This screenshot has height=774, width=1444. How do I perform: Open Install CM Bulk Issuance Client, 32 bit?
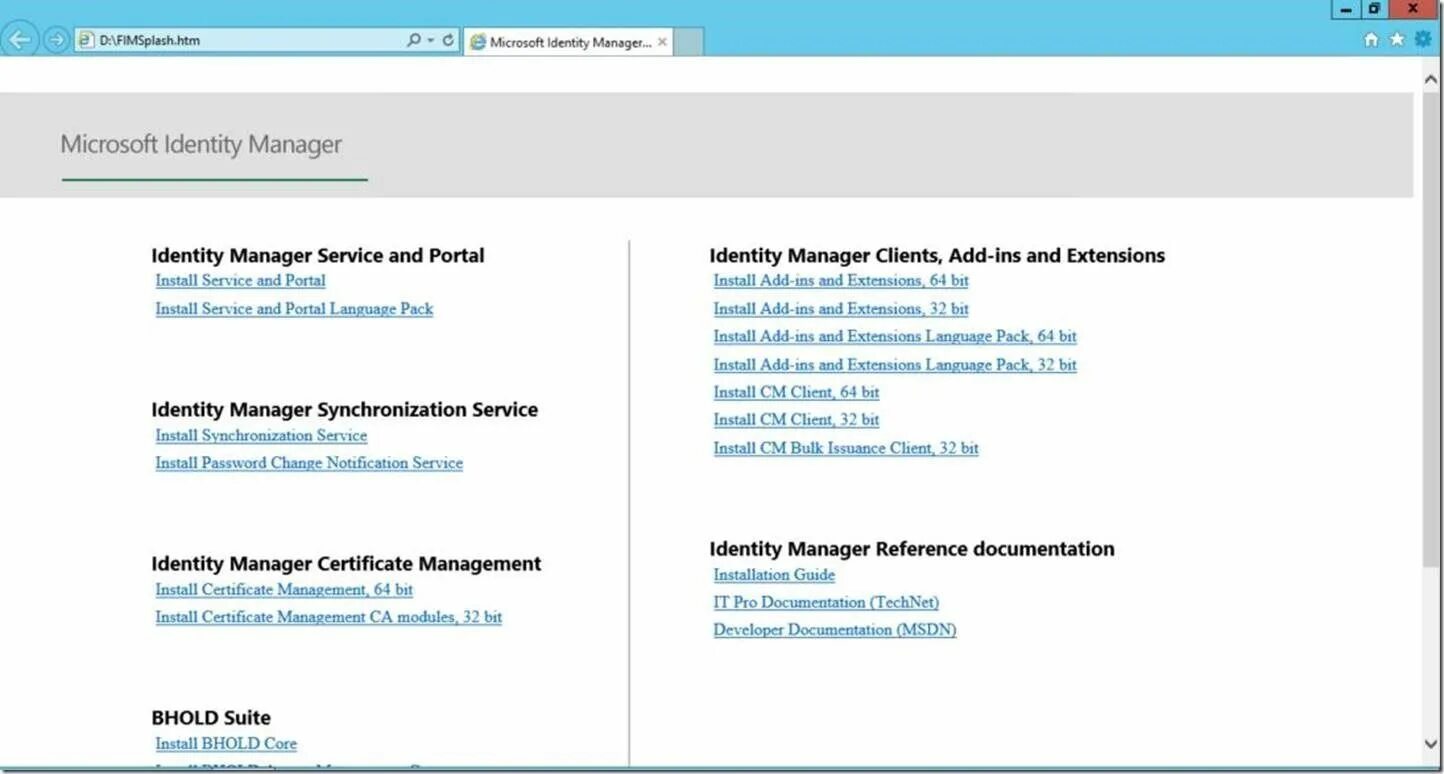[x=846, y=448]
